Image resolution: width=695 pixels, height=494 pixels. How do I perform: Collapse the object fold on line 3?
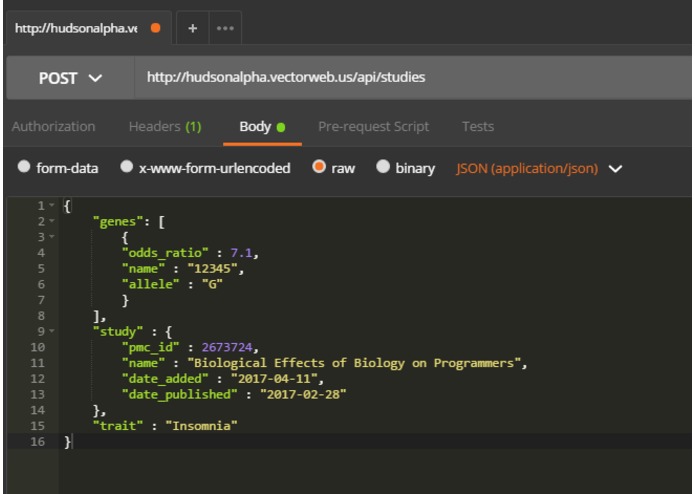pos(52,237)
